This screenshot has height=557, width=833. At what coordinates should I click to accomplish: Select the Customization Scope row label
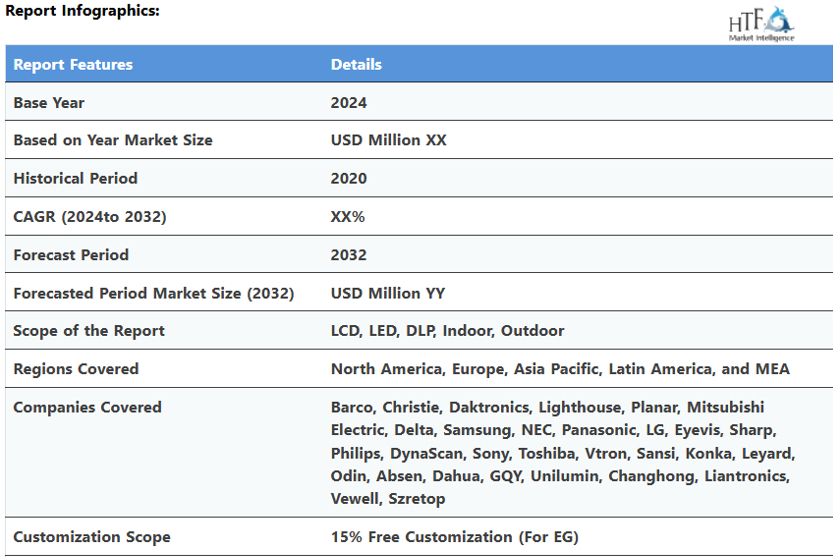click(x=92, y=537)
